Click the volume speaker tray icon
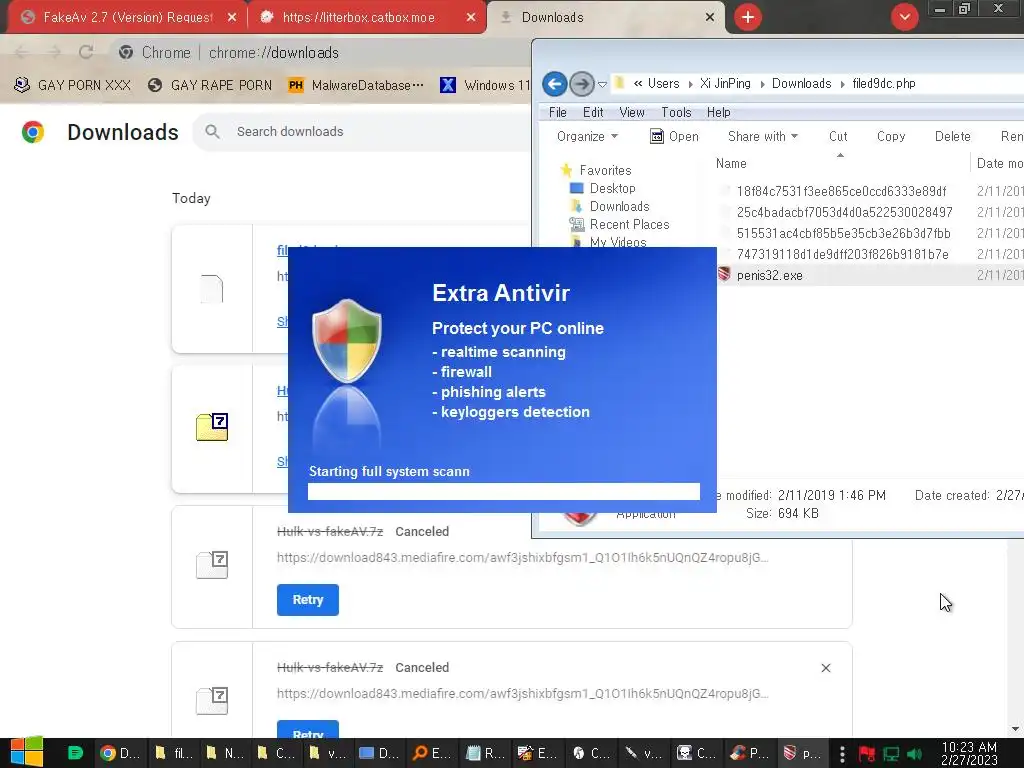Screen dimensions: 1024x768 coord(914,754)
